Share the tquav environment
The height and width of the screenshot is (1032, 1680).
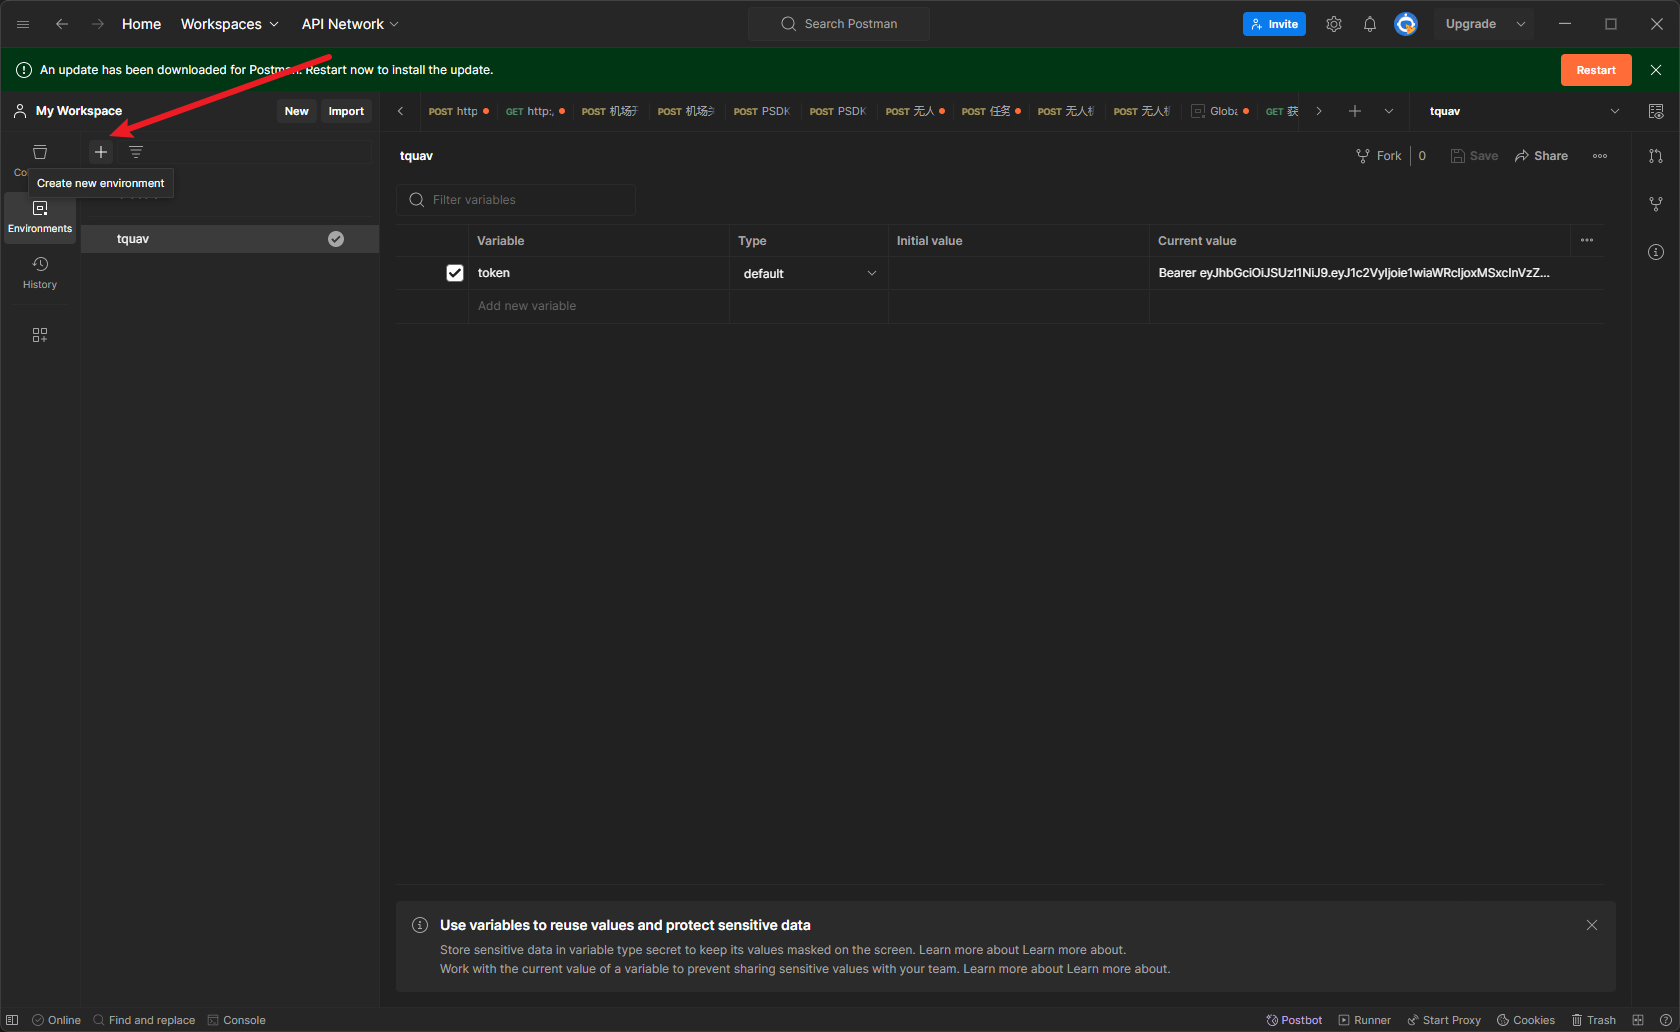1541,156
